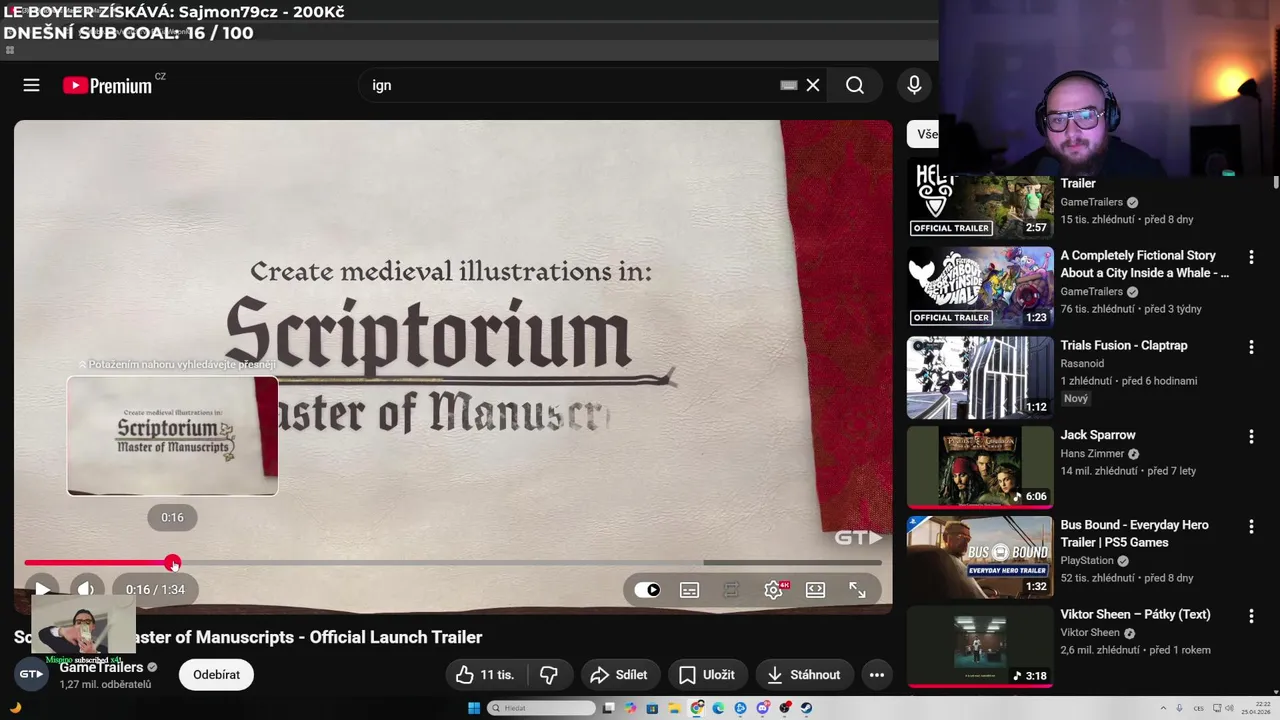Image resolution: width=1280 pixels, height=720 pixels.
Task: Open Task View on the taskbar
Action: pyautogui.click(x=608, y=708)
